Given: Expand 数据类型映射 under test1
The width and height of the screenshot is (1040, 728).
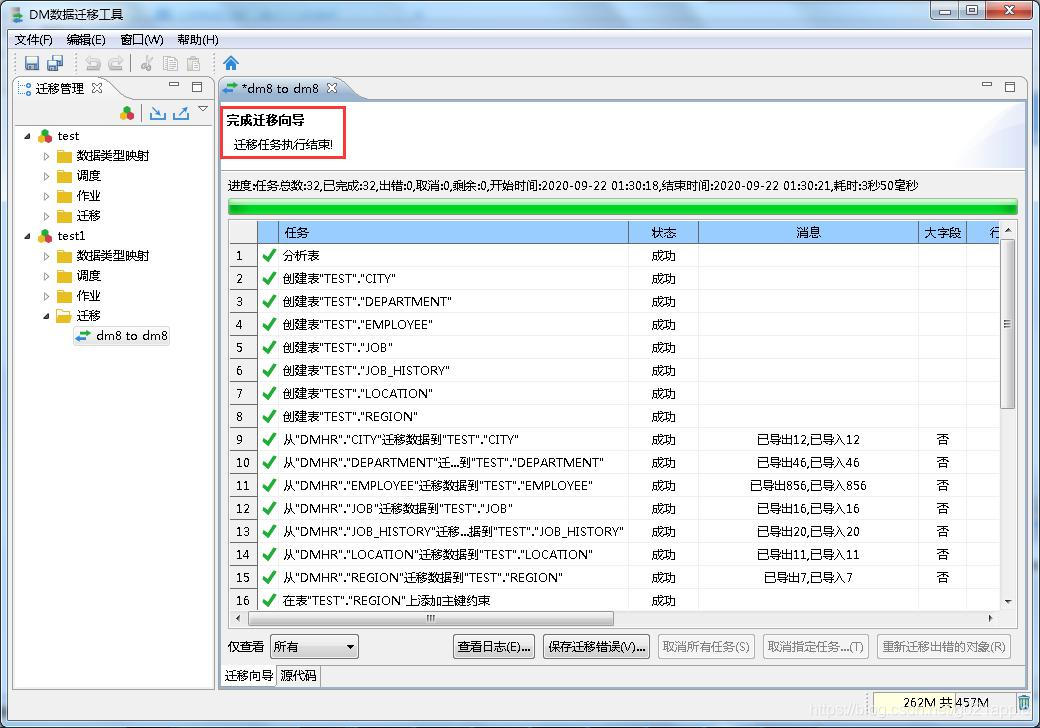Looking at the screenshot, I should click(x=46, y=256).
